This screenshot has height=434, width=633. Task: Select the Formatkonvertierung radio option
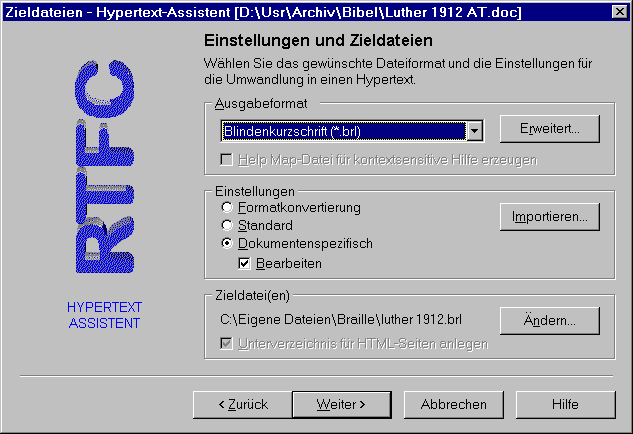click(x=228, y=207)
